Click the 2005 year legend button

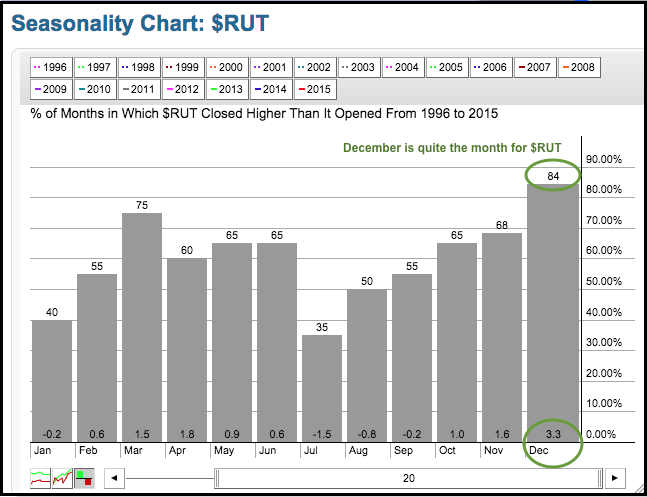click(x=446, y=67)
